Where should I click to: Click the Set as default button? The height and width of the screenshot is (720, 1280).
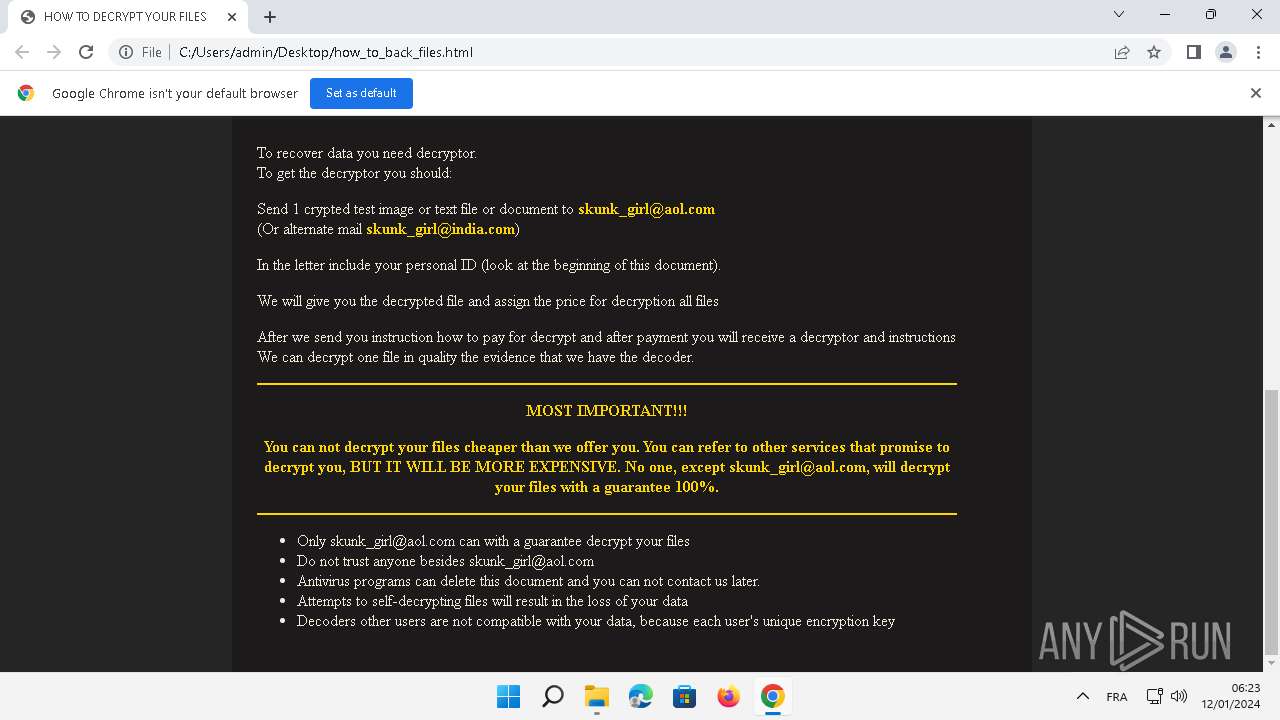click(x=361, y=93)
